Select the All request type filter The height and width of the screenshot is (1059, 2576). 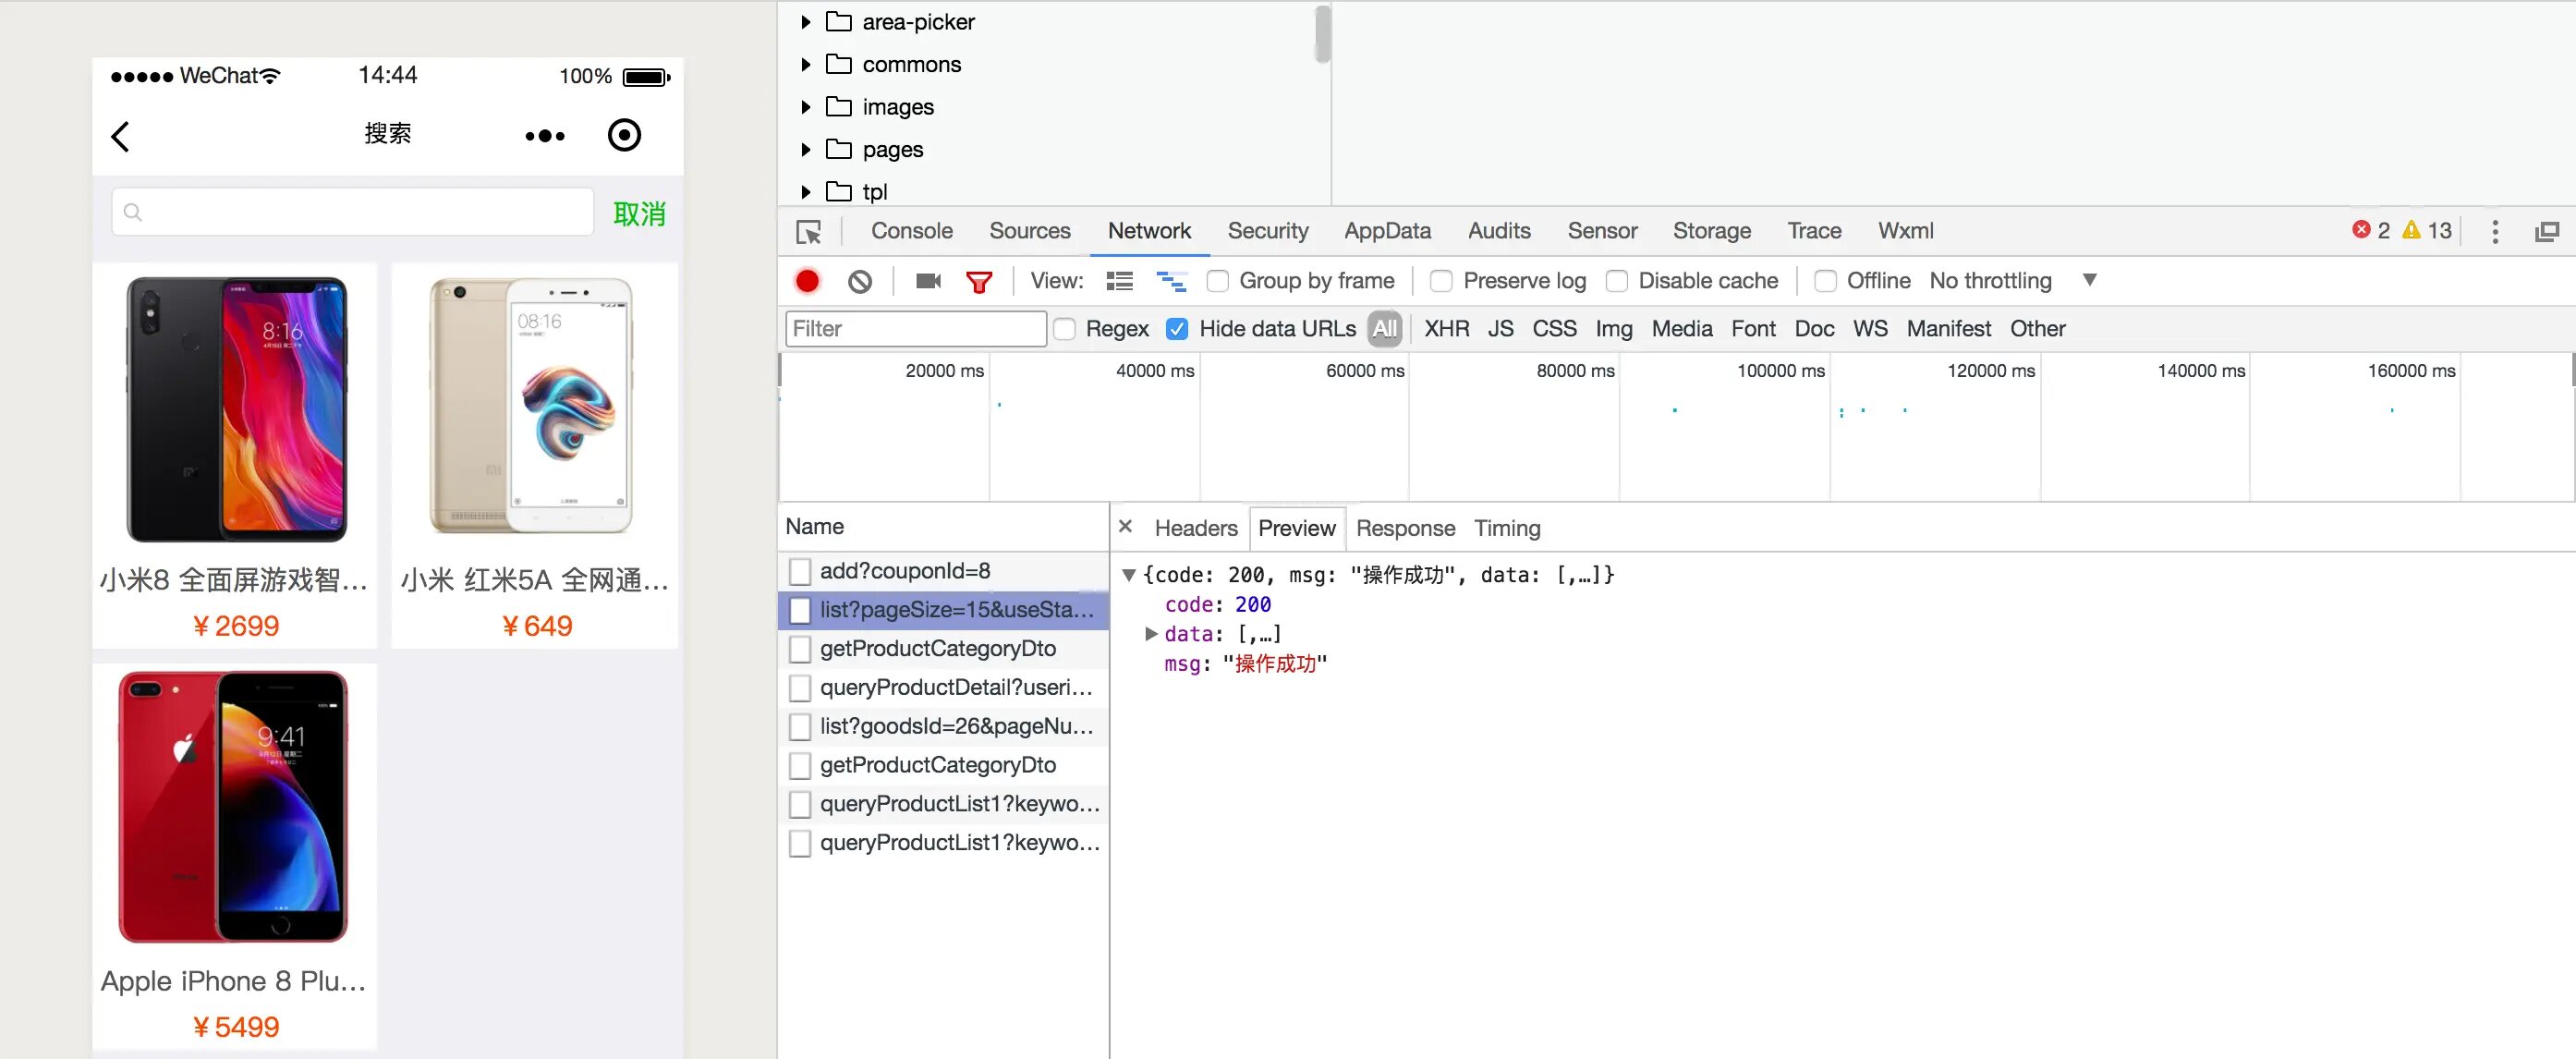point(1384,329)
